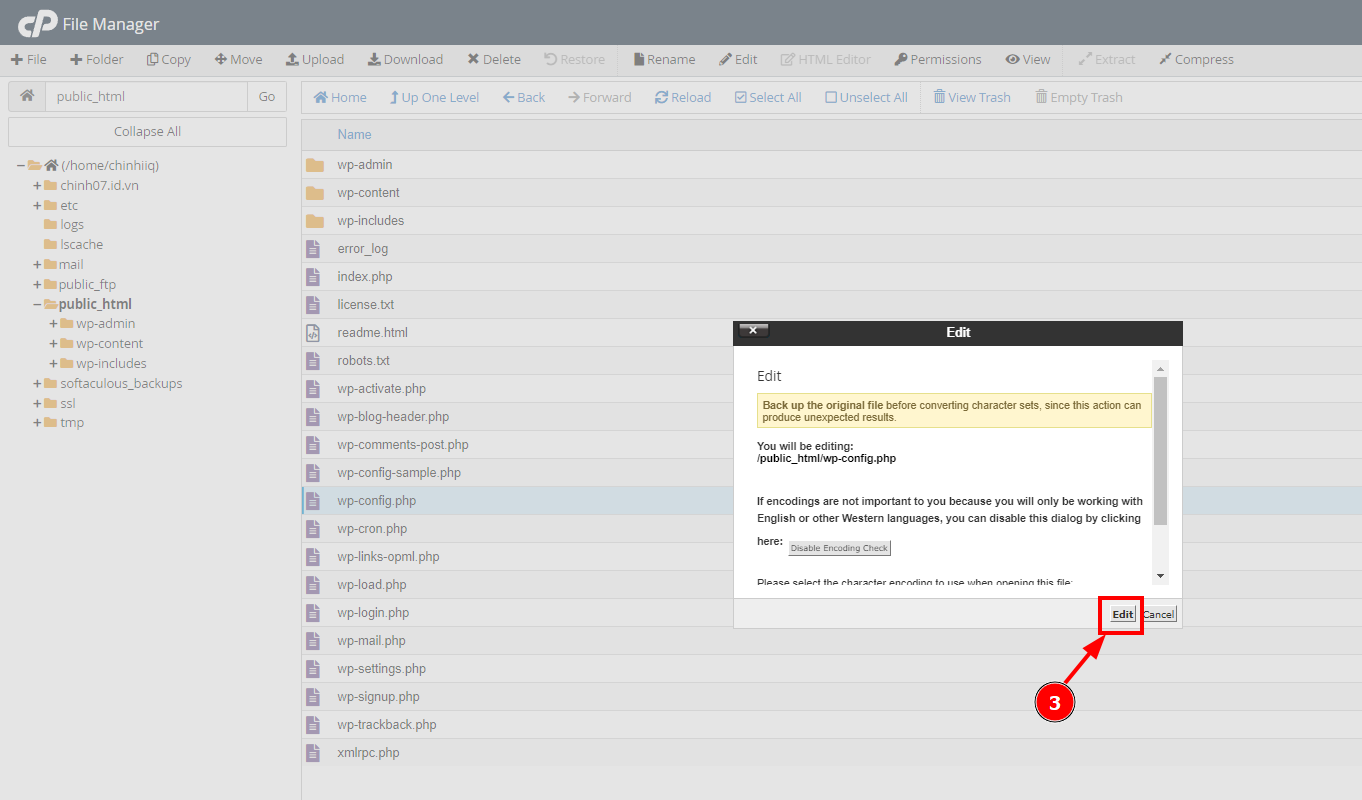The width and height of the screenshot is (1362, 800).
Task: Click the Collapse All button
Action: point(147,131)
